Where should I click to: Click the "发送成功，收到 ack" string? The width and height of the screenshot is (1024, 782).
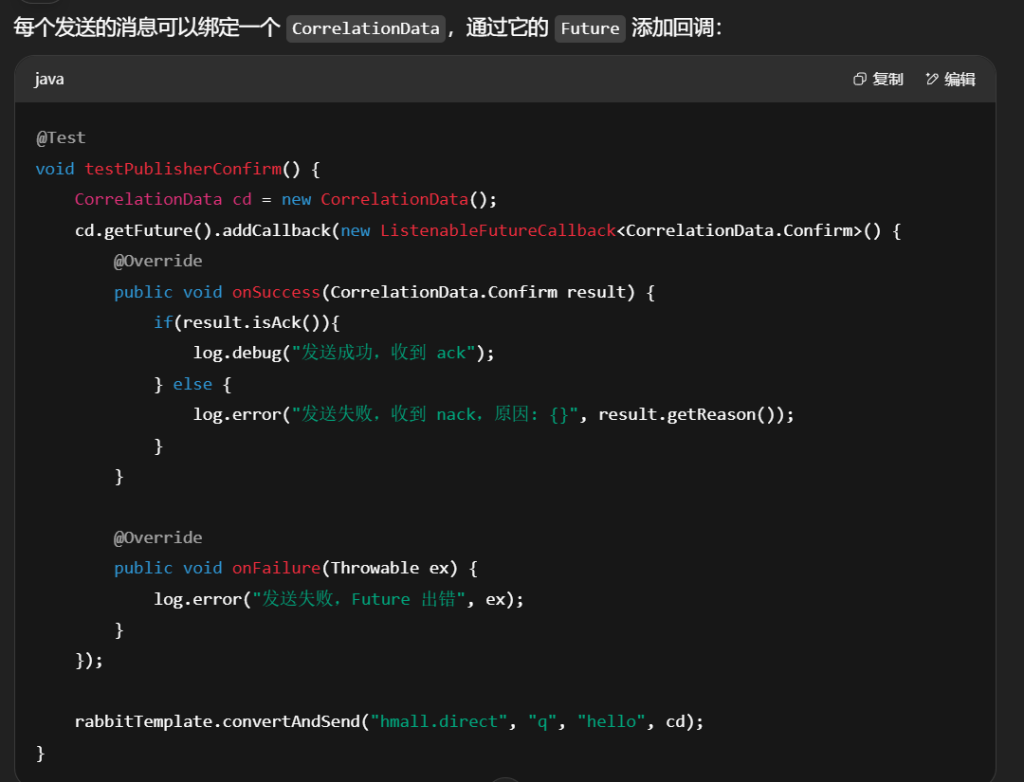(x=384, y=353)
